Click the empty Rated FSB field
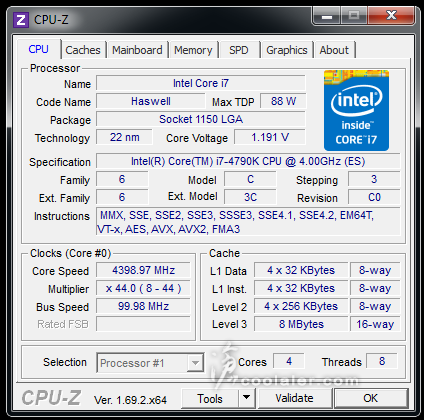The image size is (424, 420). [143, 324]
